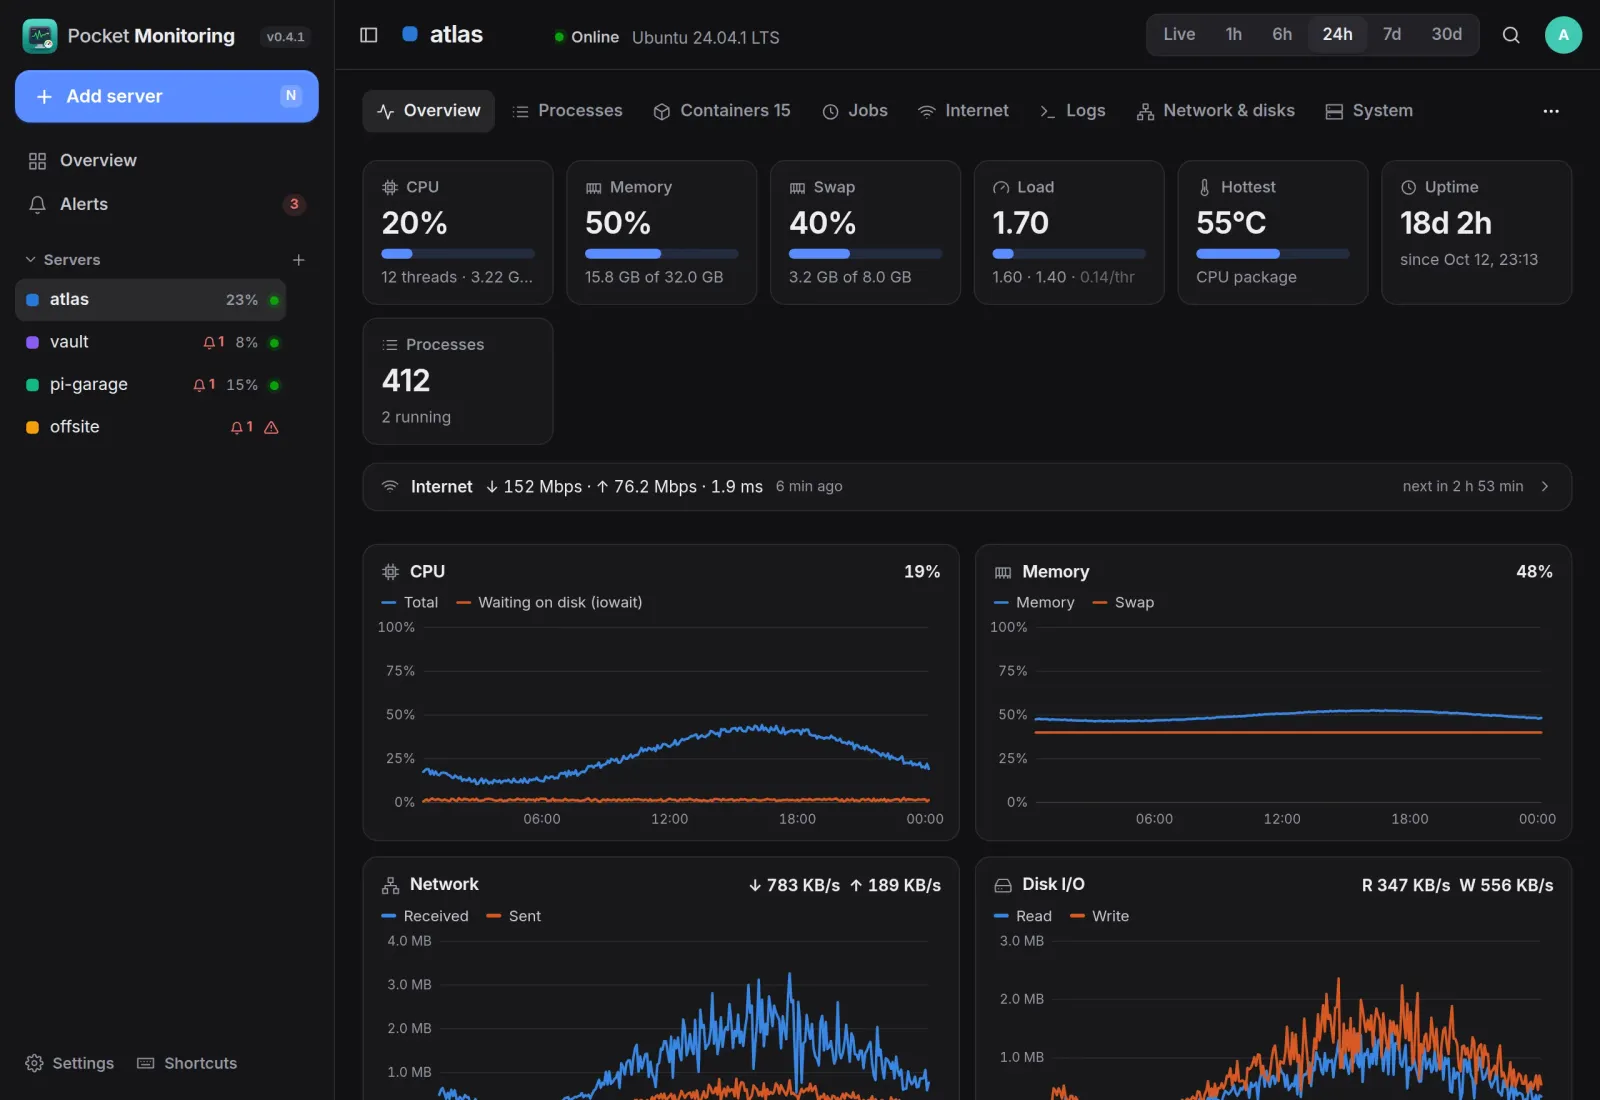Switch time range to 1h
The image size is (1600, 1100).
tap(1234, 35)
